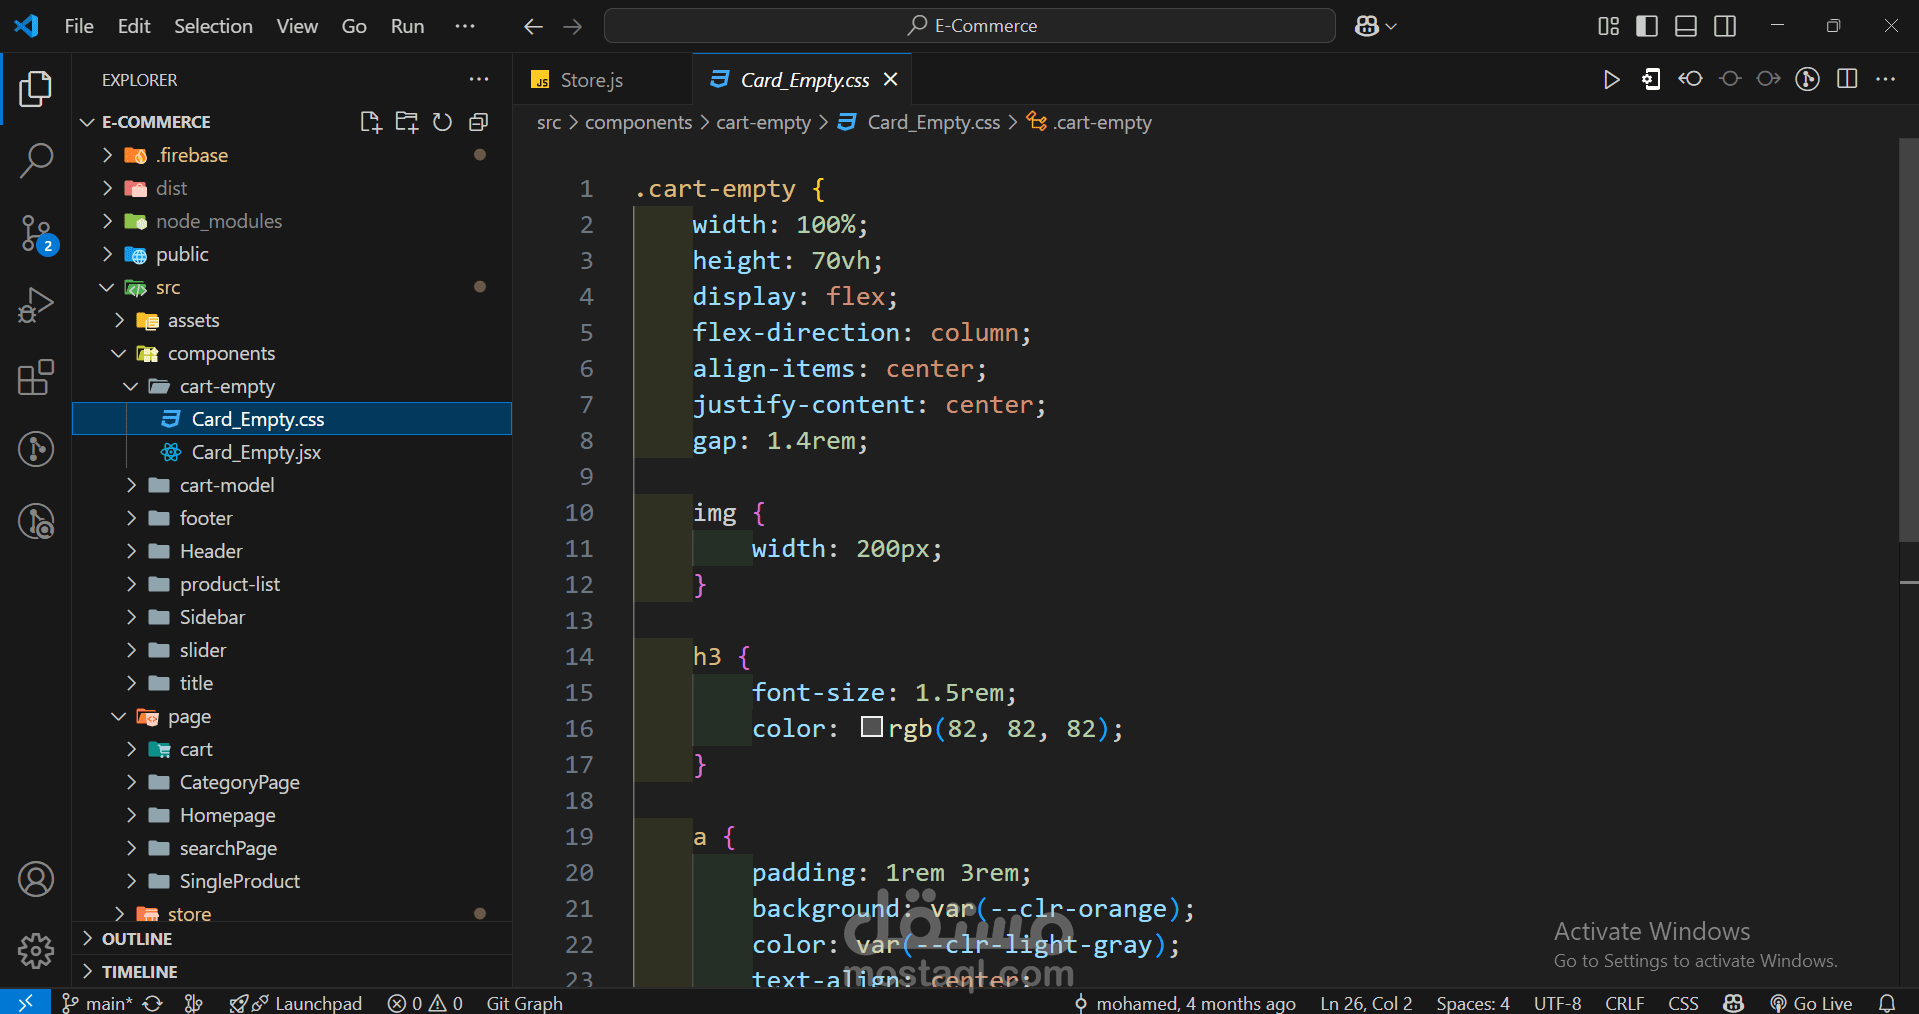Click Git Graph in status bar
The height and width of the screenshot is (1014, 1919).
point(524,1003)
